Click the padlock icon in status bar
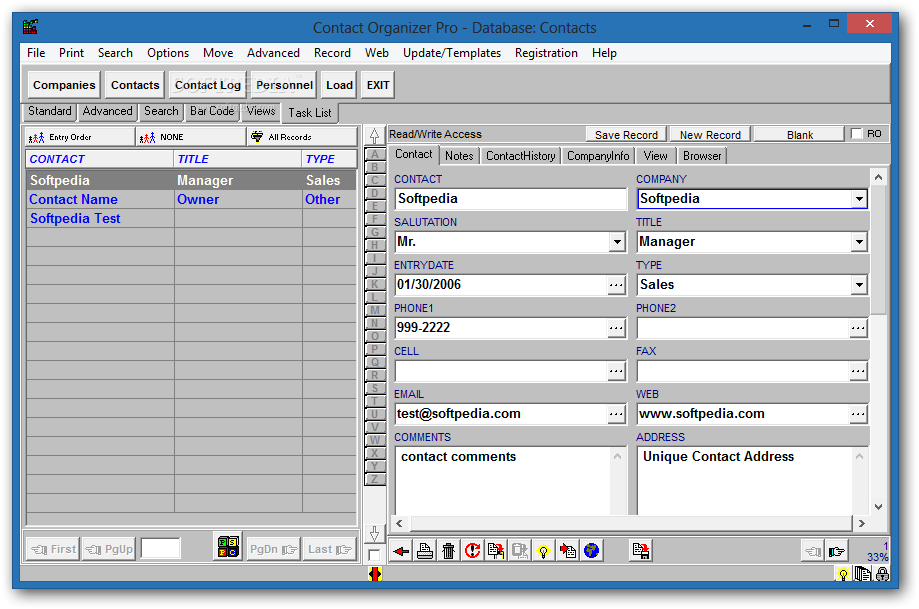Viewport: 919px width, 609px height. click(x=882, y=574)
